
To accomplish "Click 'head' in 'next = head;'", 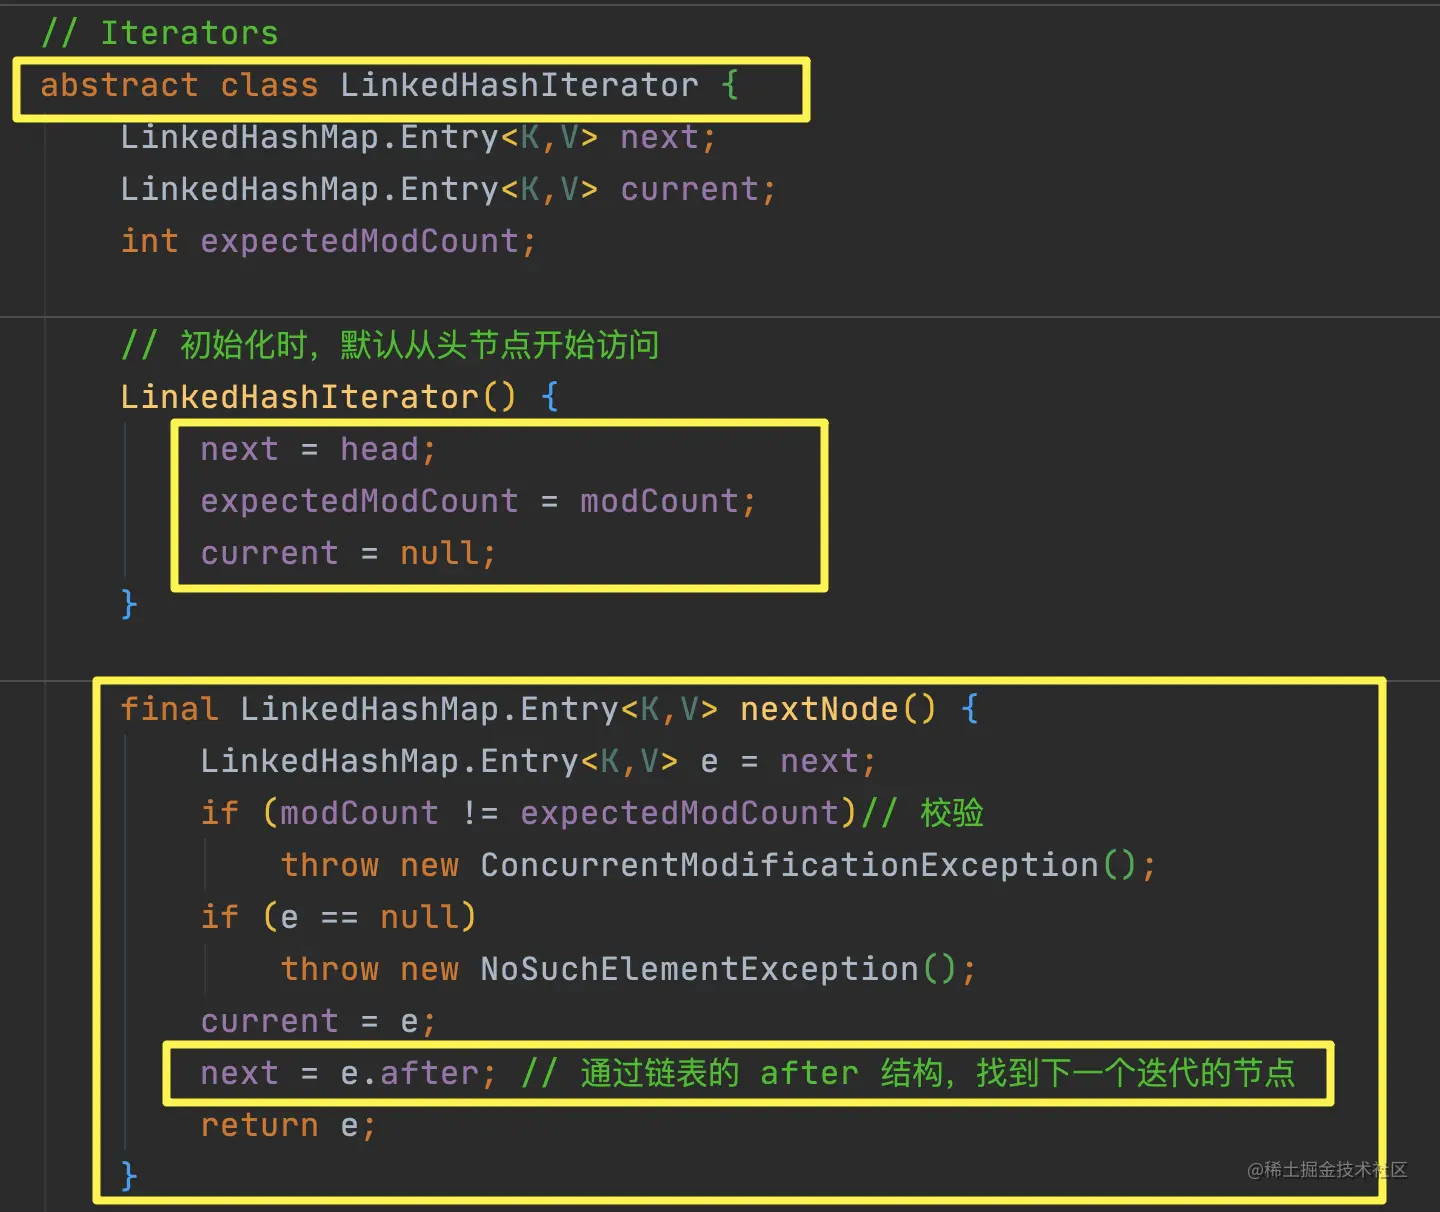I will pyautogui.click(x=379, y=449).
